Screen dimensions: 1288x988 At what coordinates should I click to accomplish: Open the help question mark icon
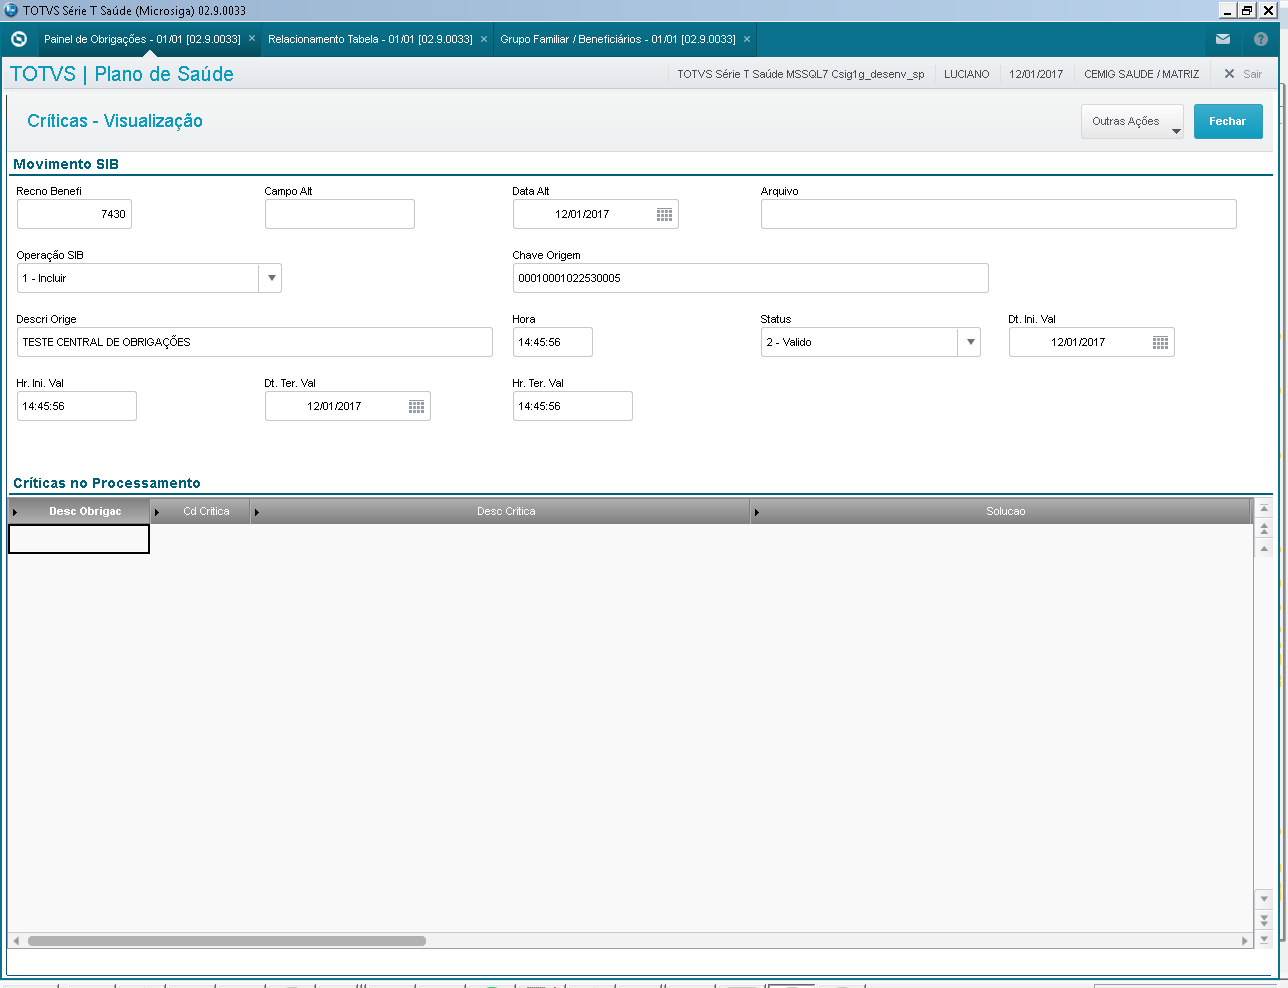coord(1261,39)
